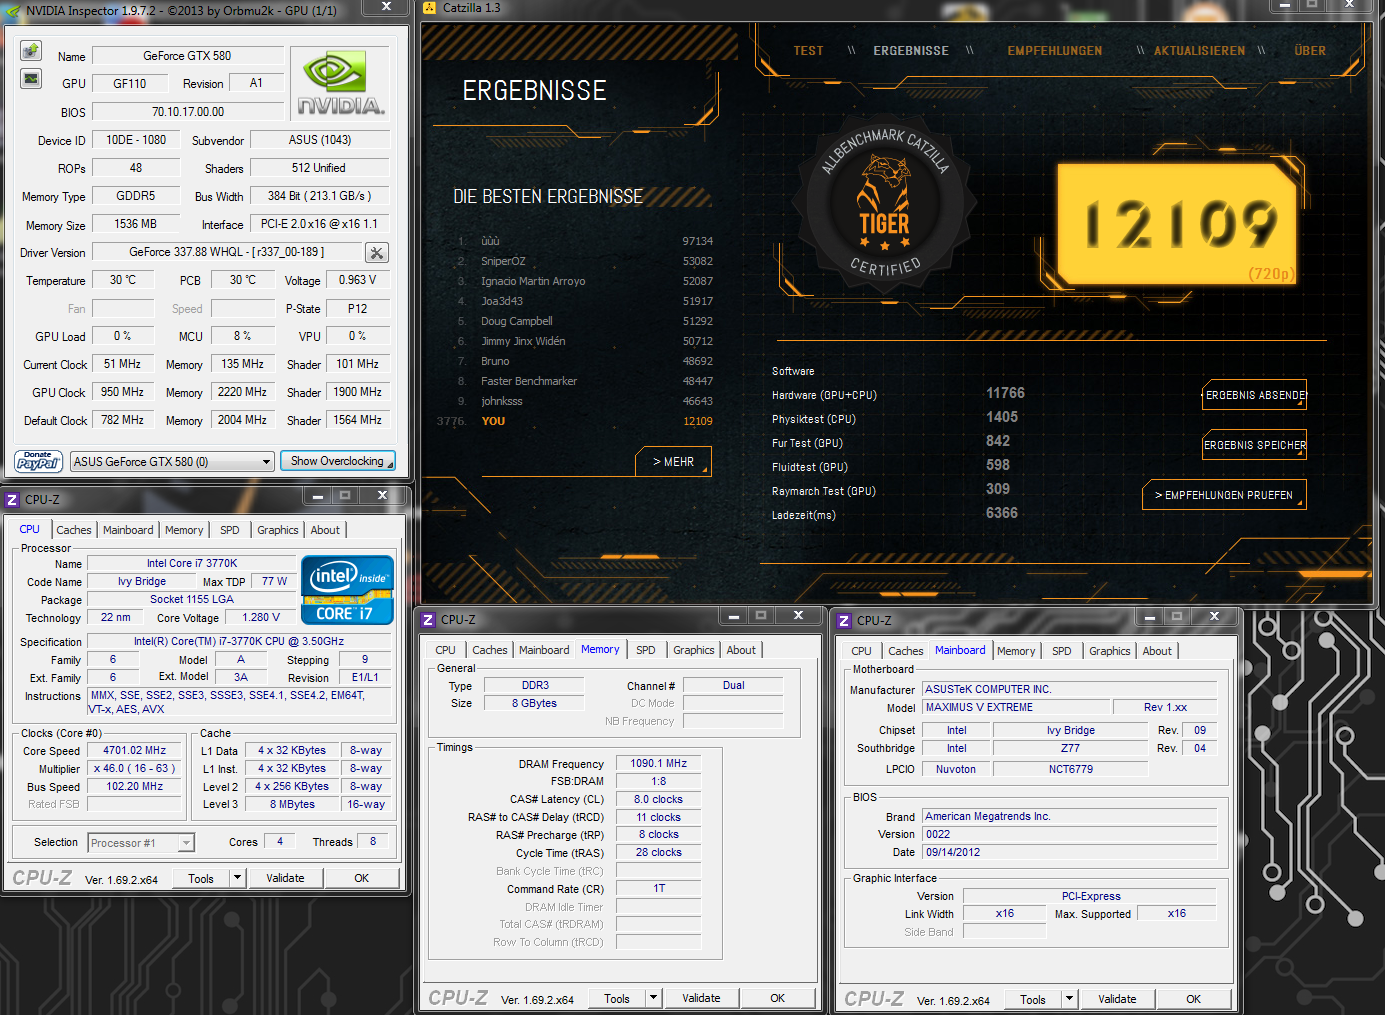
Task: Open driver tools wrench icon
Action: 376,253
